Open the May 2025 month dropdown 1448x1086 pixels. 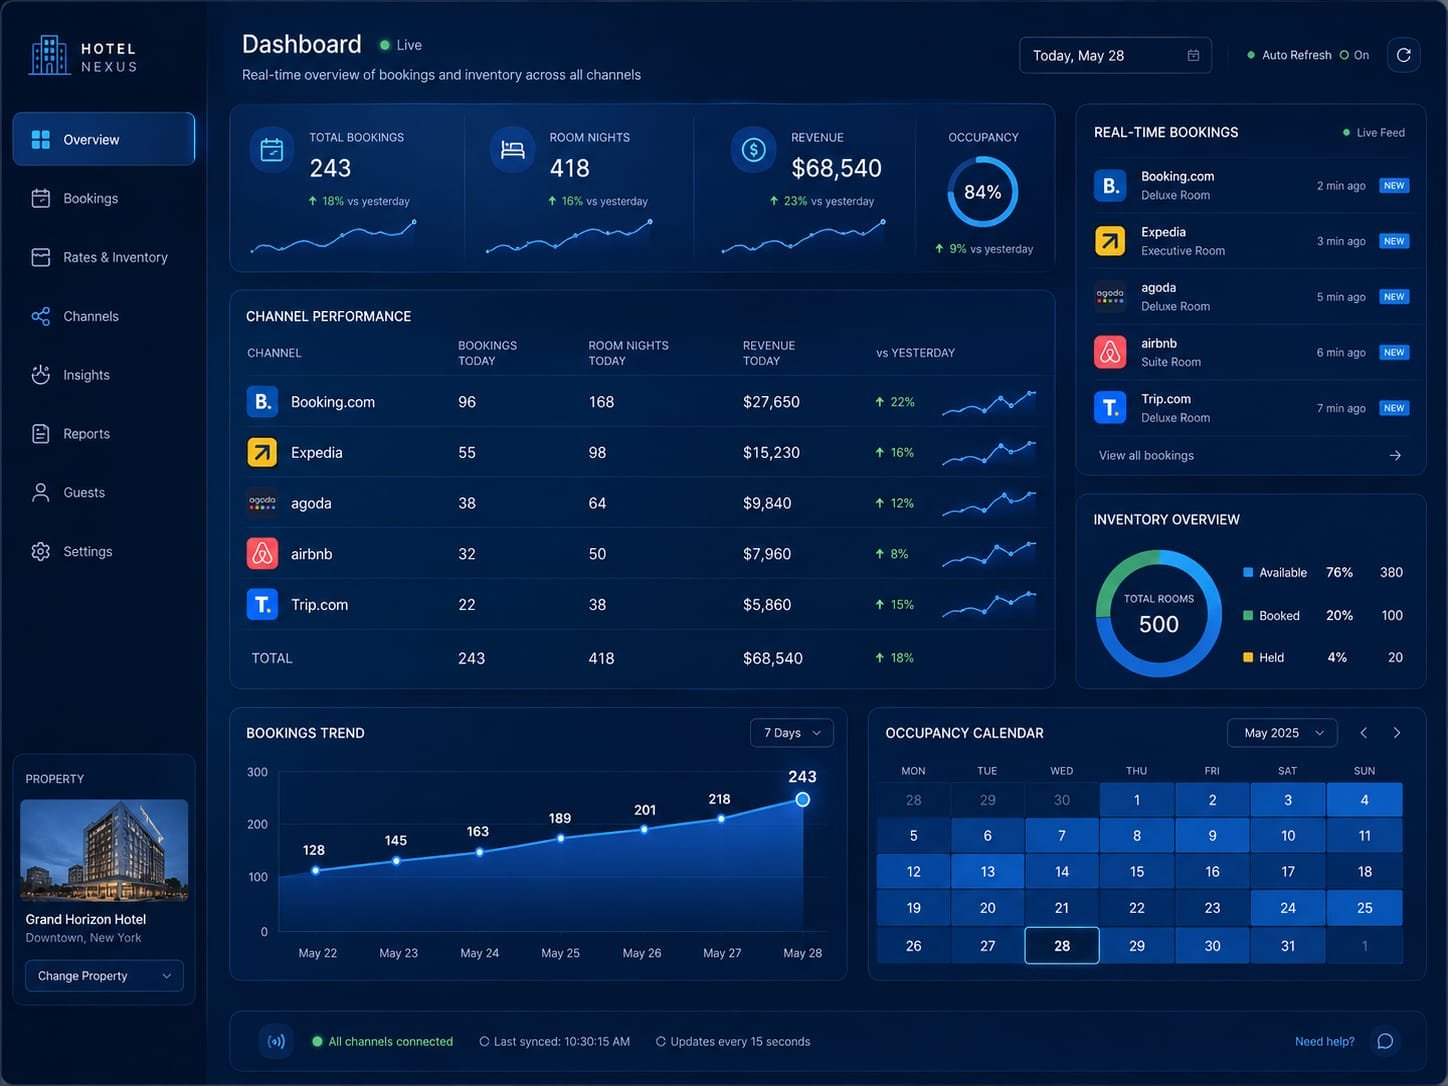point(1282,733)
